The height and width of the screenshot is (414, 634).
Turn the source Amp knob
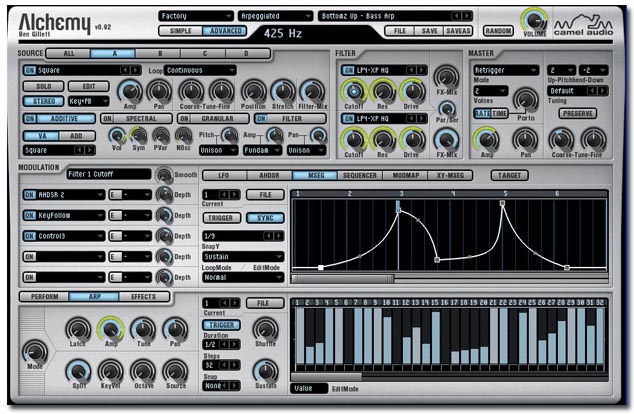[x=130, y=91]
